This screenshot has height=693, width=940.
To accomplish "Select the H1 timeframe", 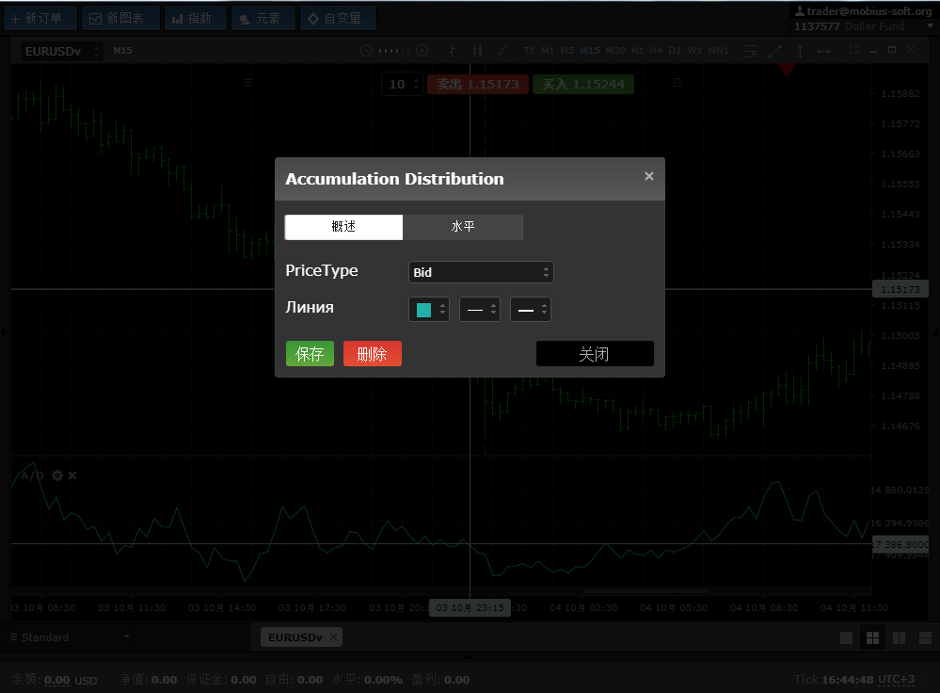I will click(637, 50).
